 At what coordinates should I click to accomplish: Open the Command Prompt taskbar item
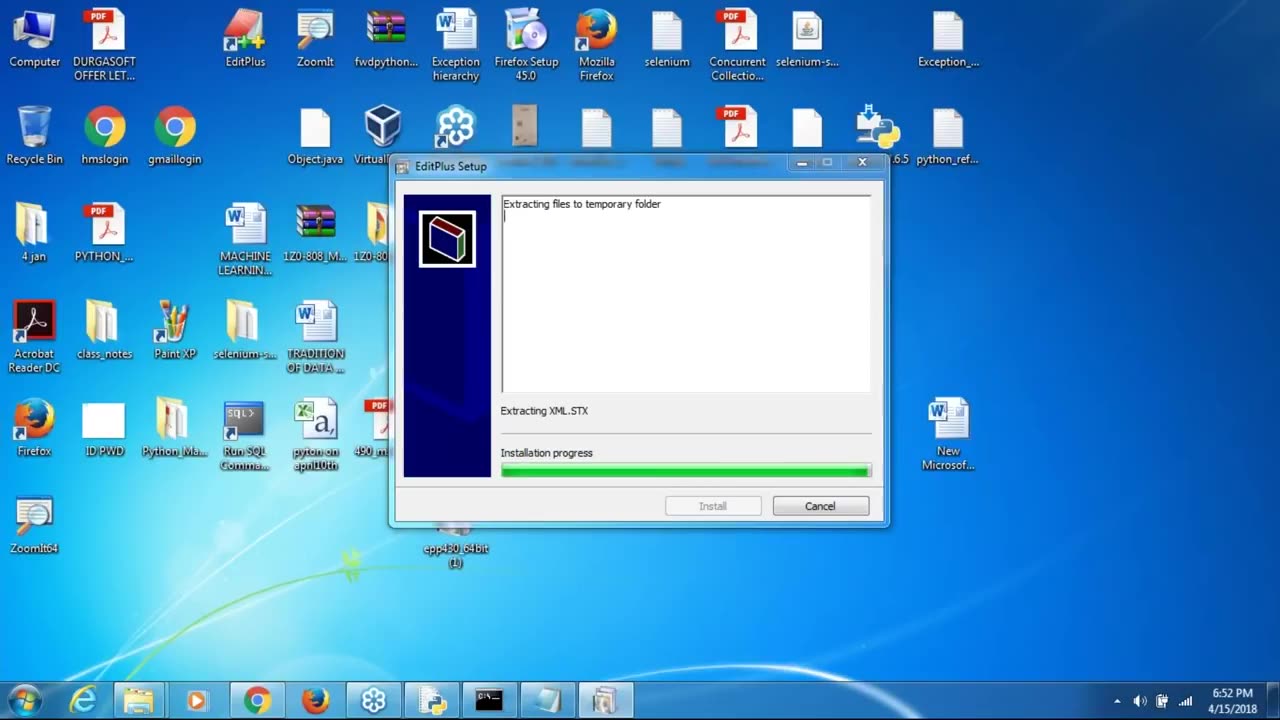point(489,701)
